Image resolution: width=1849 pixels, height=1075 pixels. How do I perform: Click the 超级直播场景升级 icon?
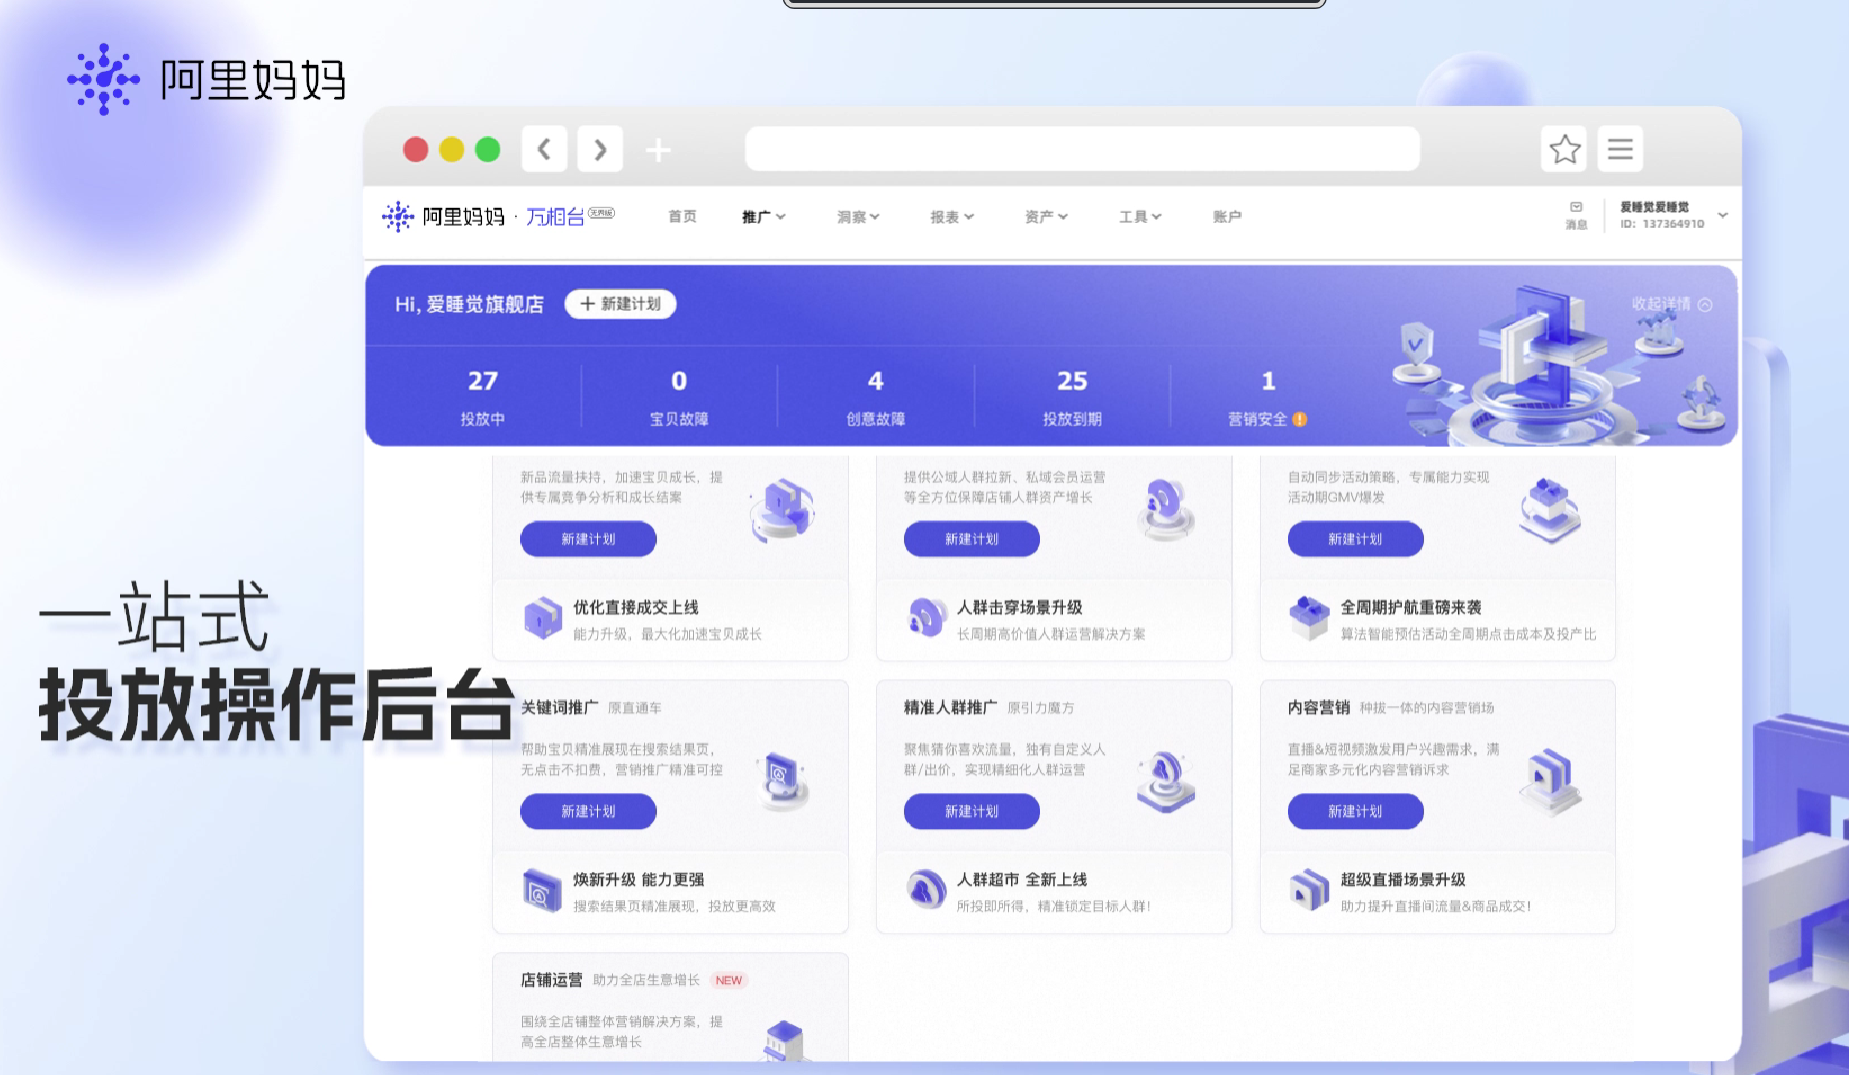[1309, 890]
